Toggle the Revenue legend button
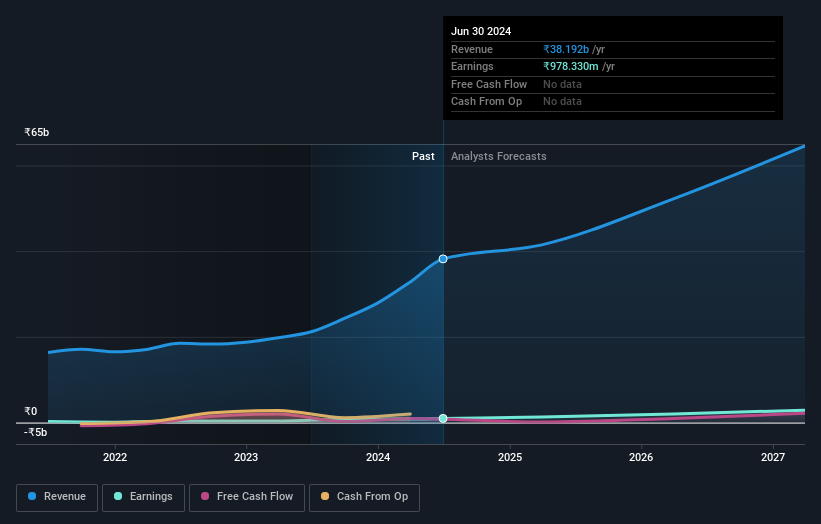 click(x=57, y=497)
